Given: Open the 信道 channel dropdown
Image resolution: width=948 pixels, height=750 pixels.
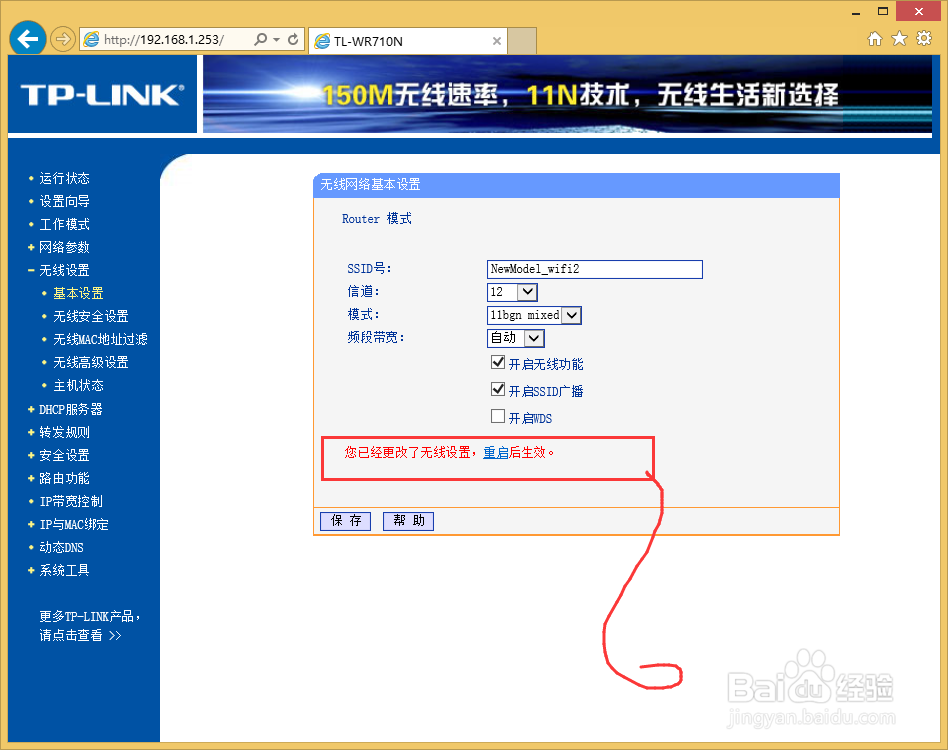Looking at the screenshot, I should pos(512,292).
